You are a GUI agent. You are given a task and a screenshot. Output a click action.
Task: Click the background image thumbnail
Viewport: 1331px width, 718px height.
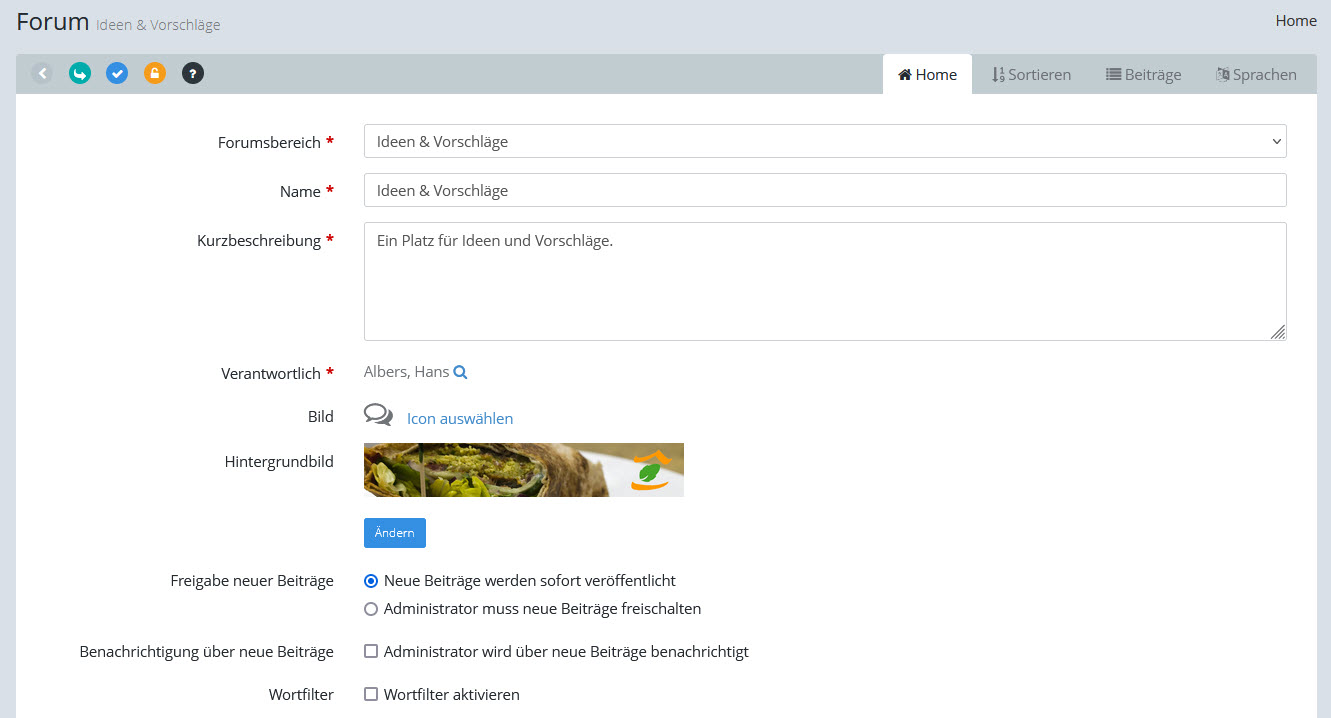(x=524, y=470)
